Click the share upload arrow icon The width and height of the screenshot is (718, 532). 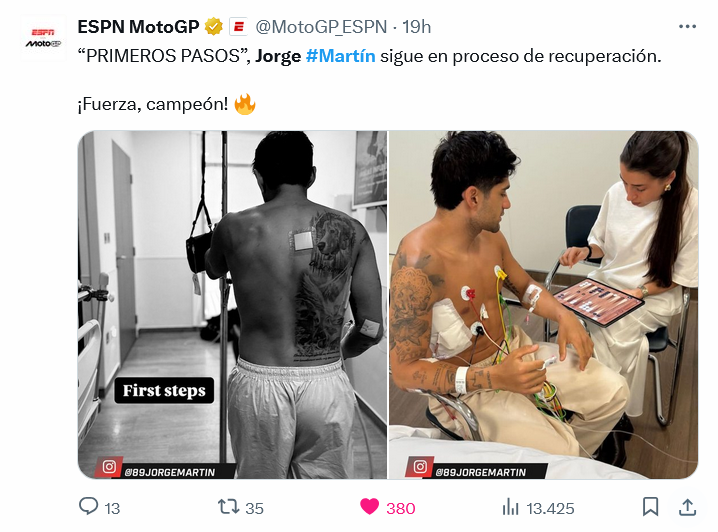pyautogui.click(x=687, y=507)
